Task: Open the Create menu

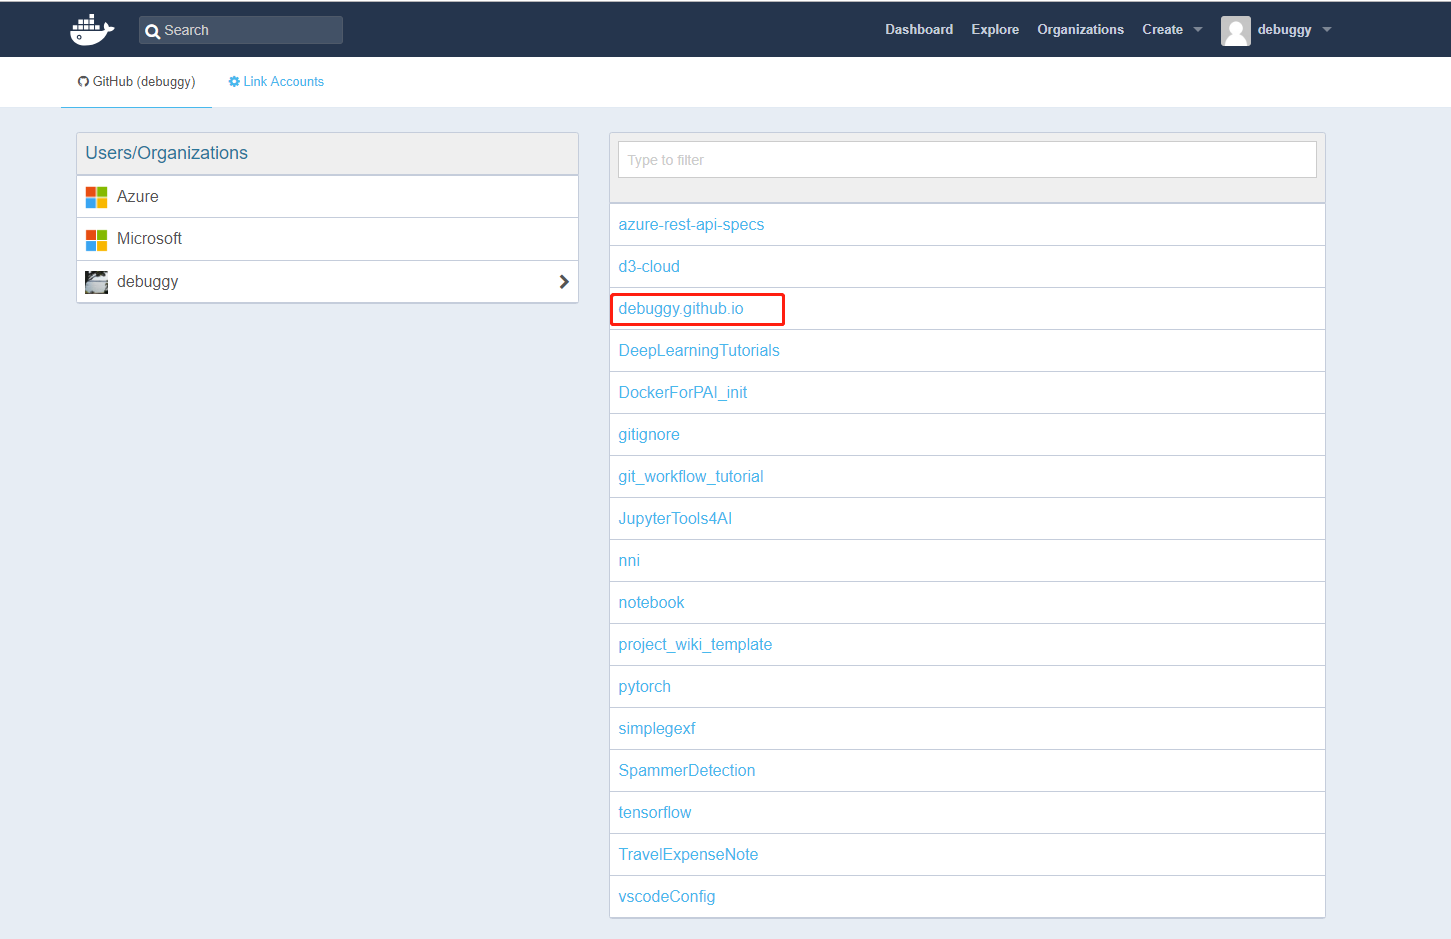Action: (1162, 30)
